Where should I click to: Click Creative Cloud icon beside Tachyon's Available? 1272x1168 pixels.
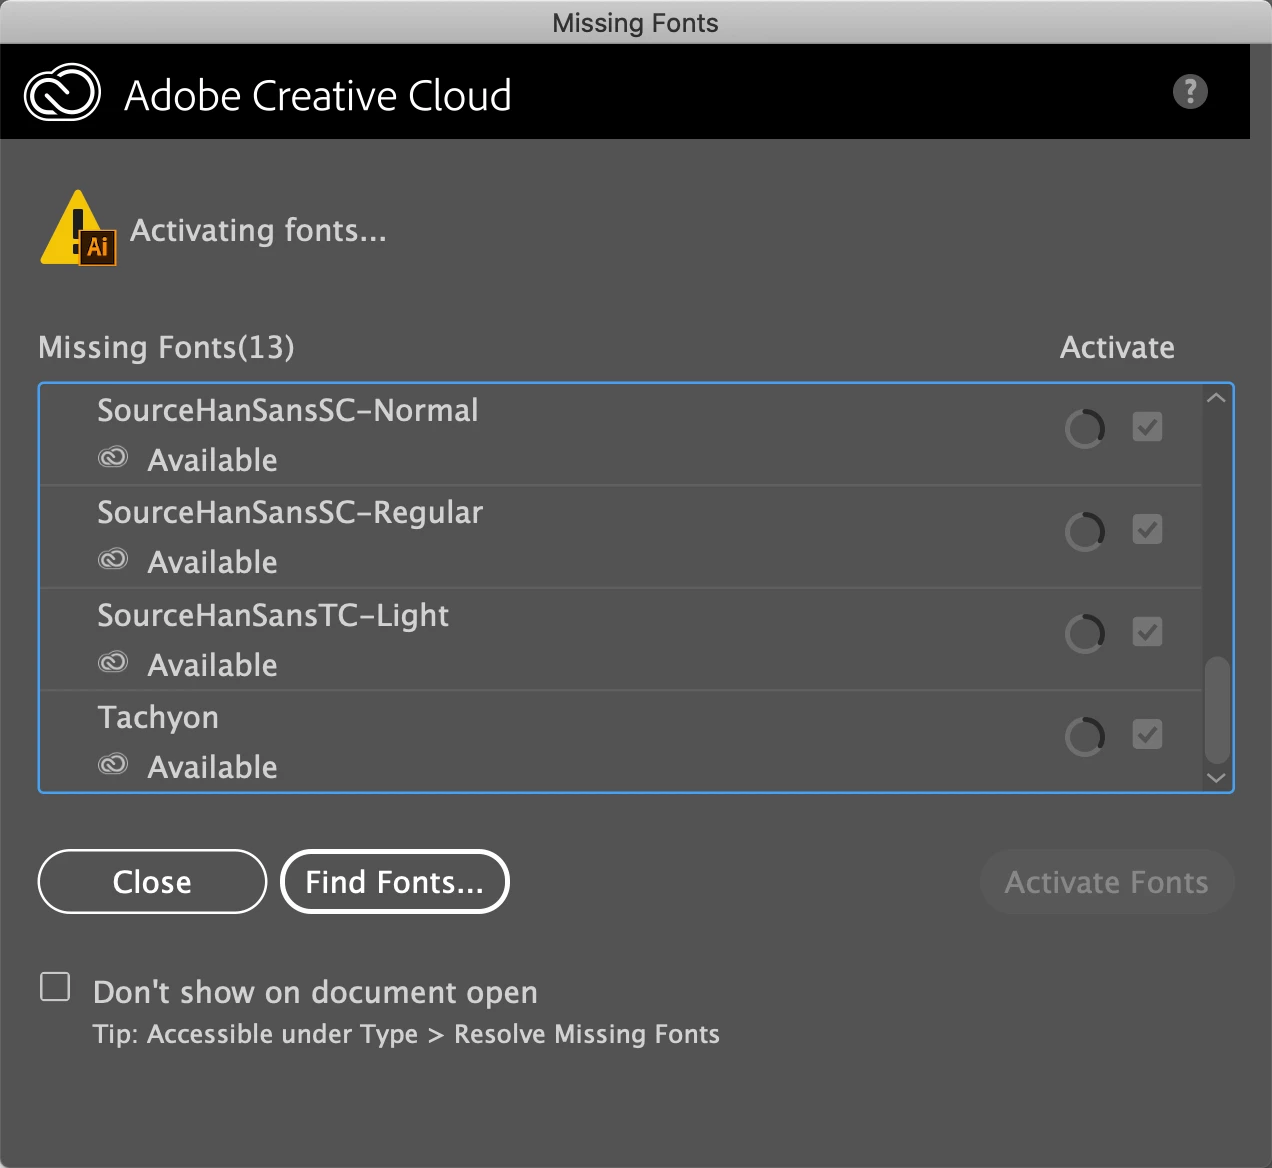point(113,764)
